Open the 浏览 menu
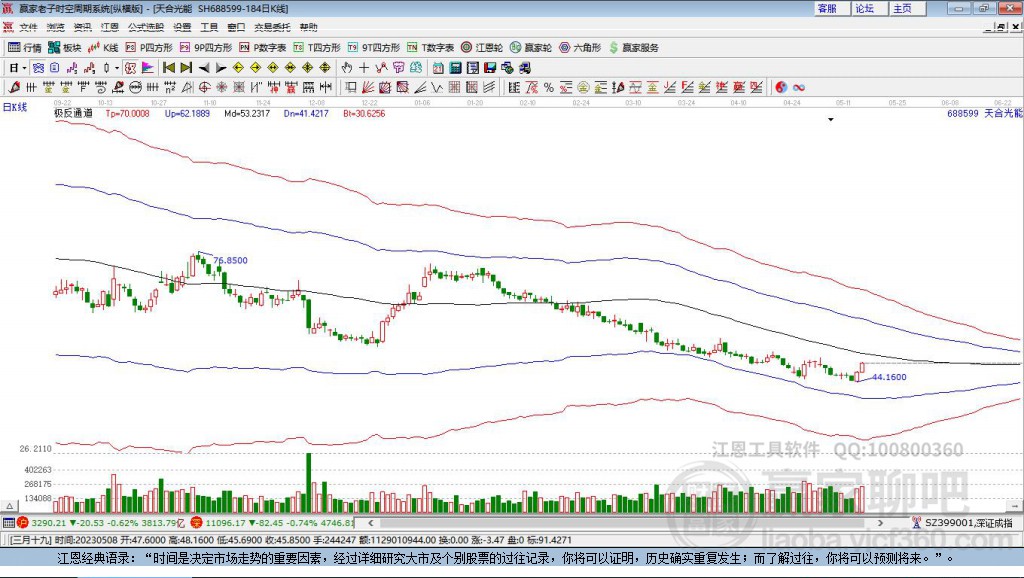Viewport: 1024px width, 578px height. tap(56, 27)
